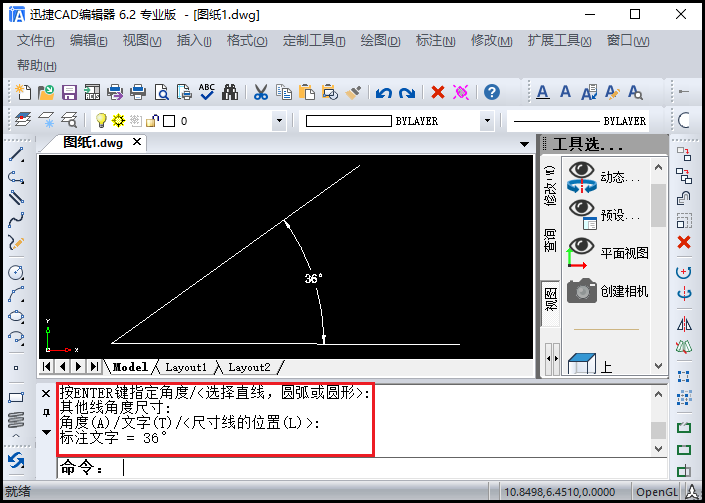This screenshot has height=503, width=705.
Task: Select the Rectangle drawing tool
Action: pyautogui.click(x=17, y=398)
